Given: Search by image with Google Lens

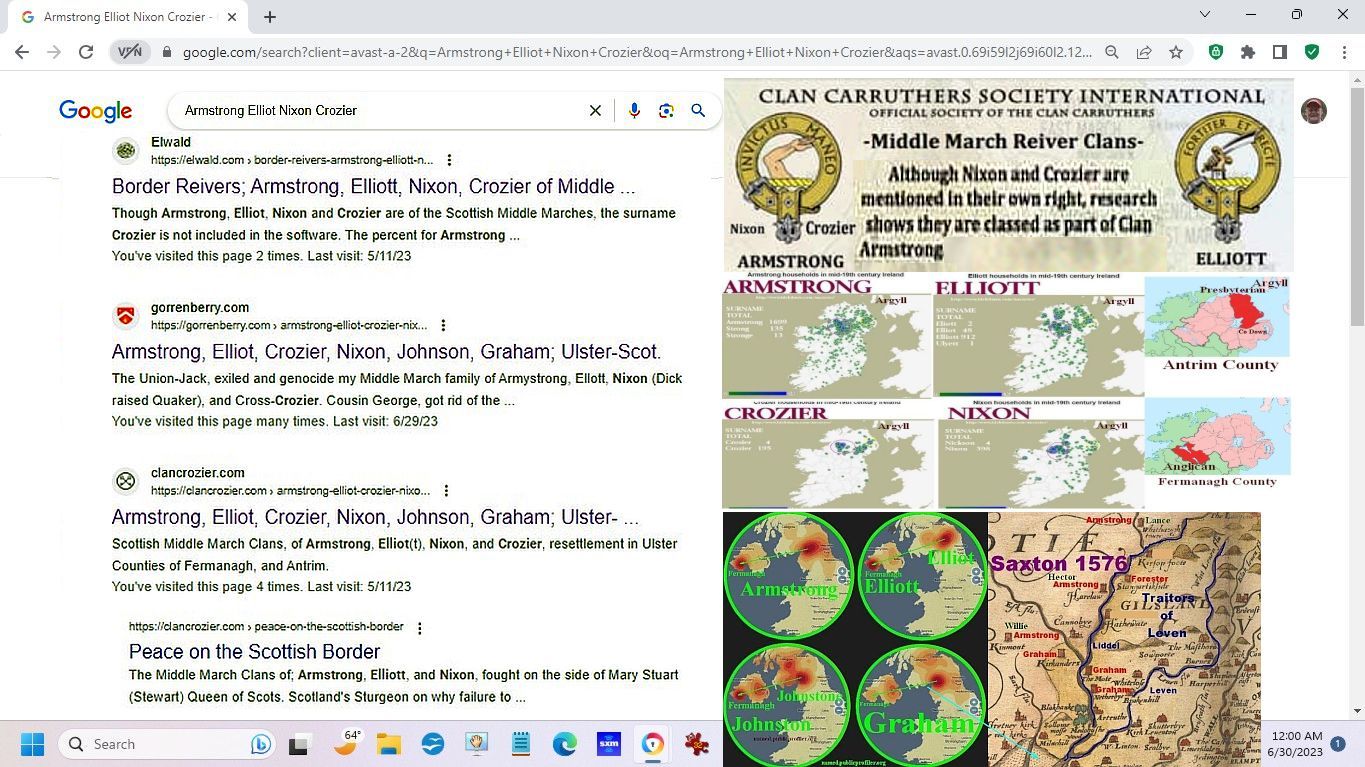Looking at the screenshot, I should 666,111.
